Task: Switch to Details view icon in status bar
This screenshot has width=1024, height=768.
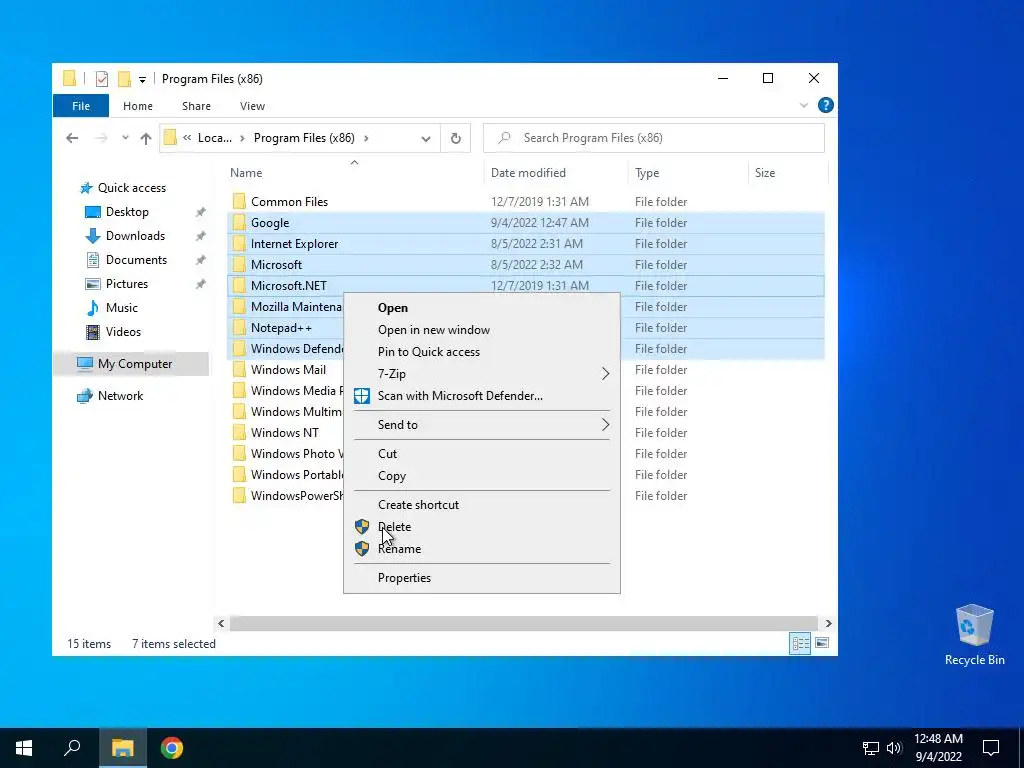Action: point(800,643)
